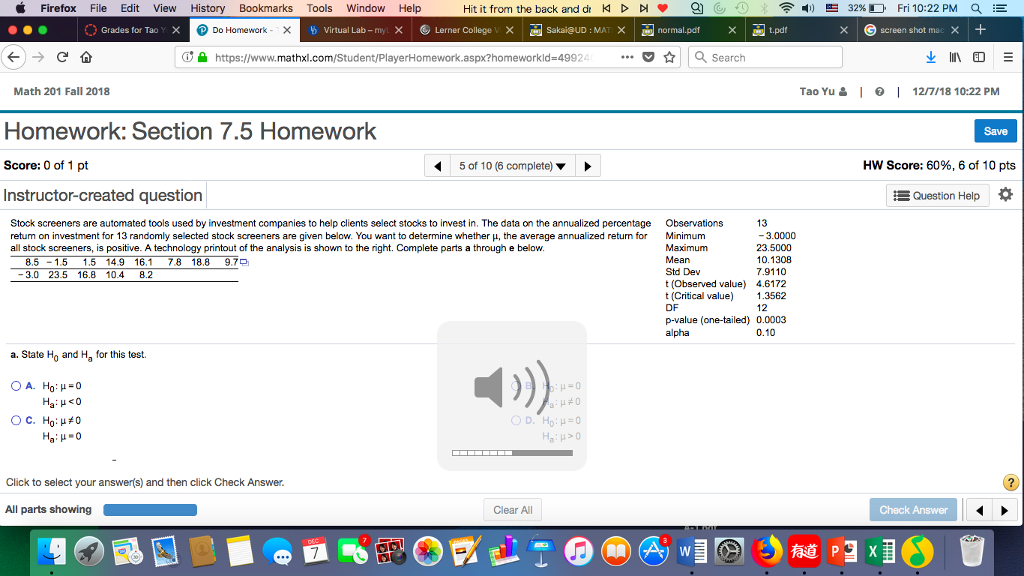Select answer option C radio button
The height and width of the screenshot is (576, 1024).
pyautogui.click(x=16, y=421)
